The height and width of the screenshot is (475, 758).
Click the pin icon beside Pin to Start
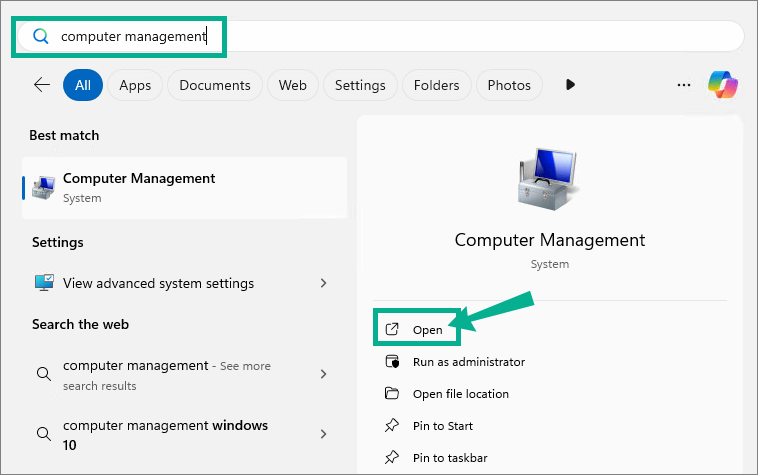pyautogui.click(x=392, y=425)
